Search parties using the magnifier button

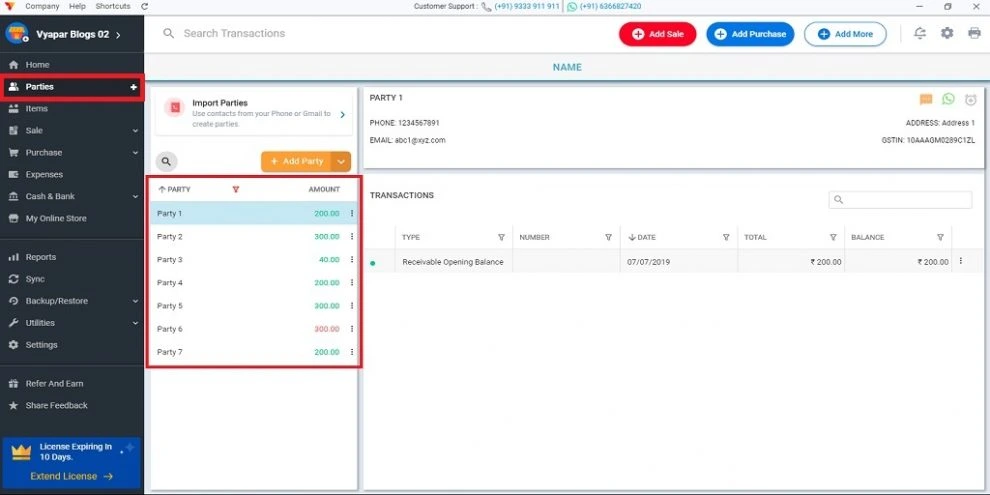(x=166, y=162)
